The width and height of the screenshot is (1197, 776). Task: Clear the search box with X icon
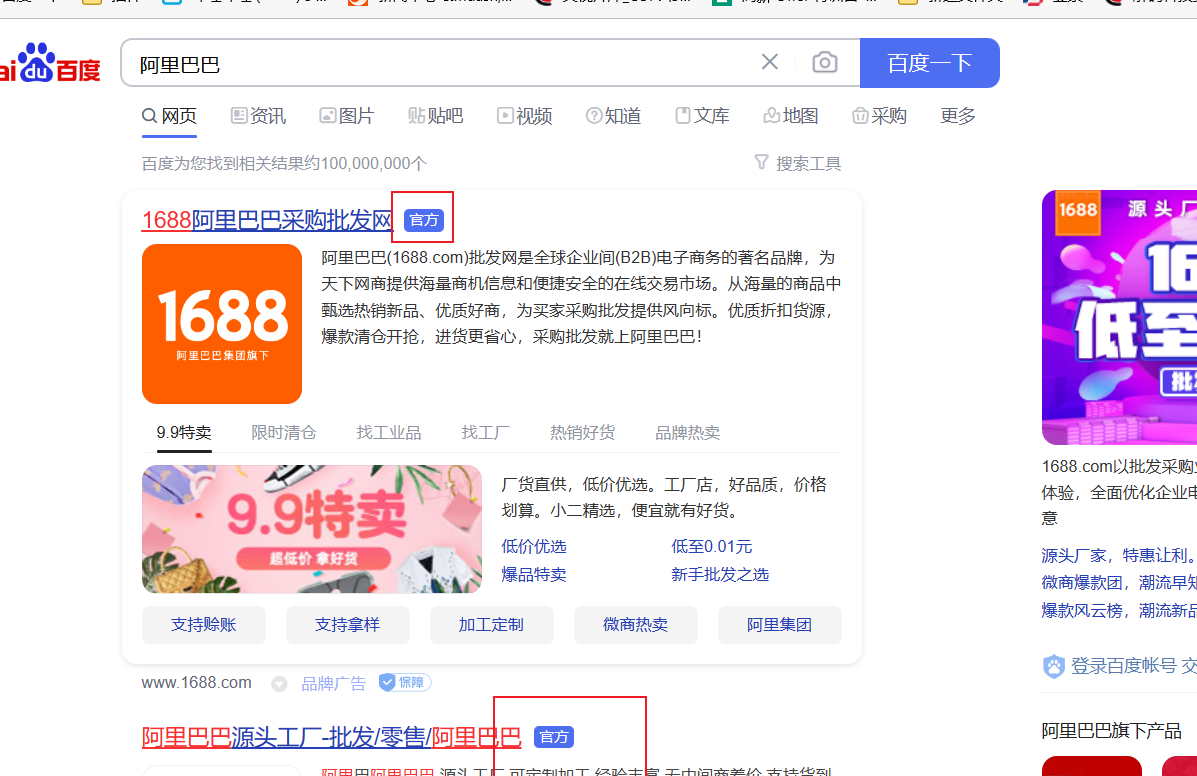pos(770,62)
